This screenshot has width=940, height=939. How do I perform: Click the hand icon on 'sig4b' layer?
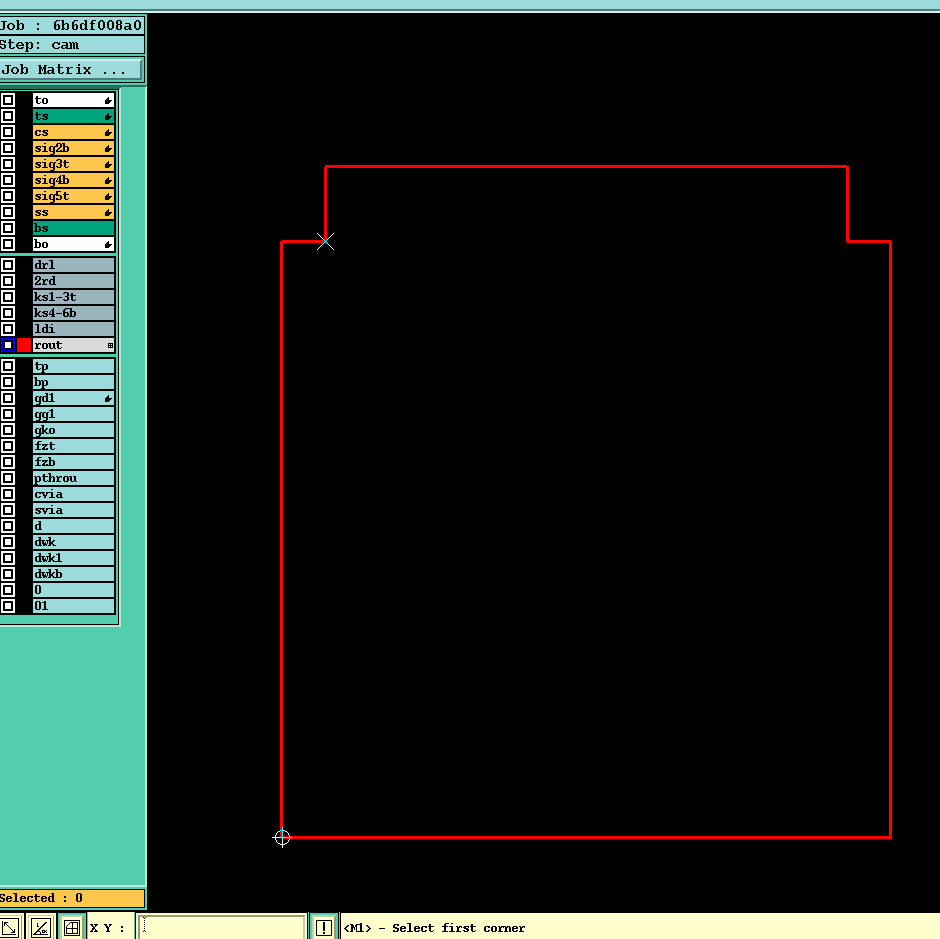coord(108,180)
